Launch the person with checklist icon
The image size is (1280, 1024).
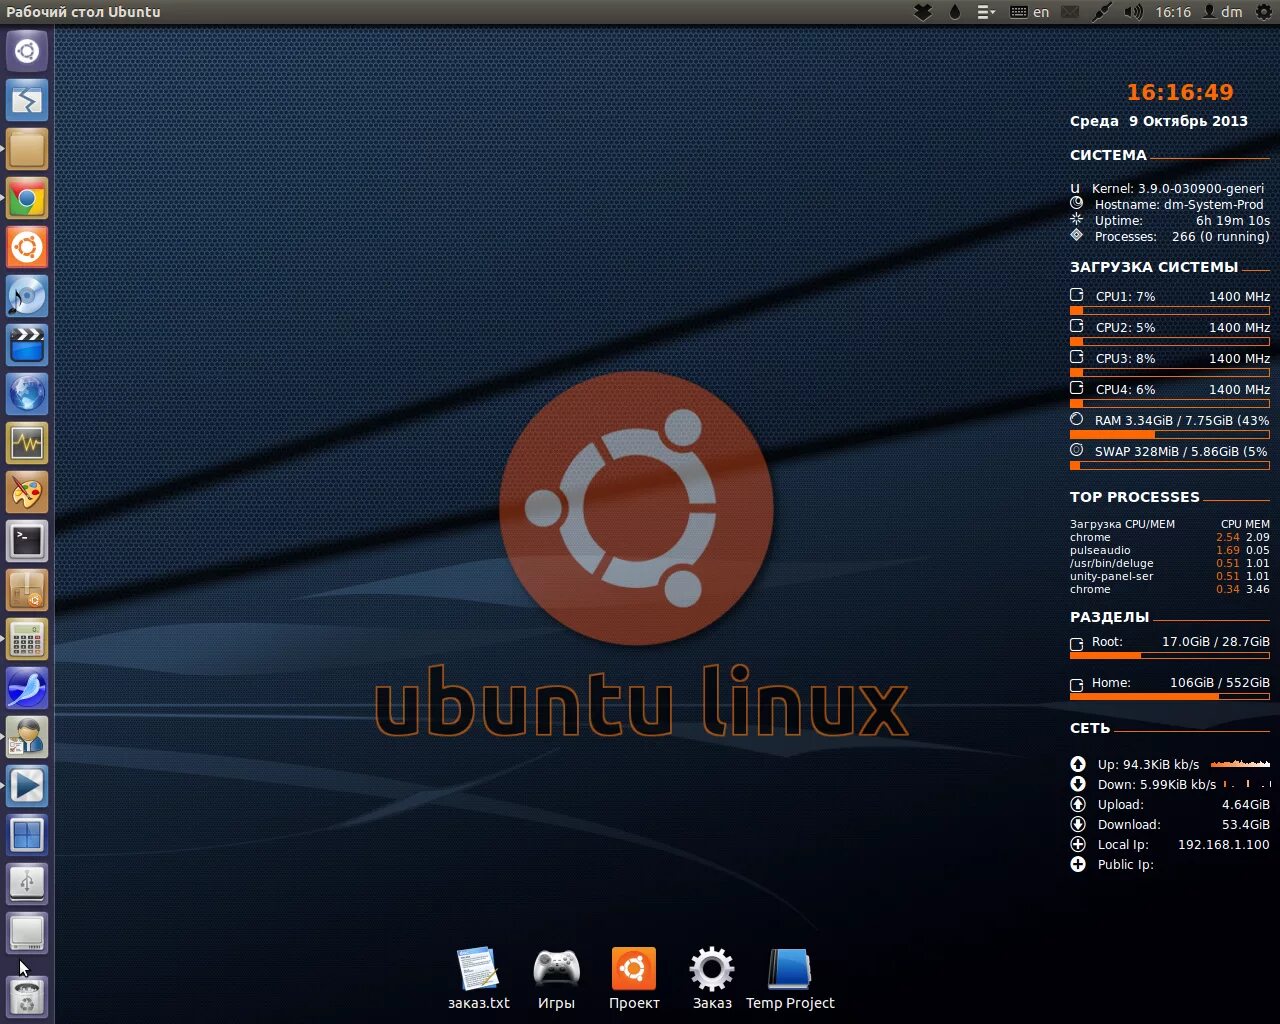pyautogui.click(x=27, y=737)
